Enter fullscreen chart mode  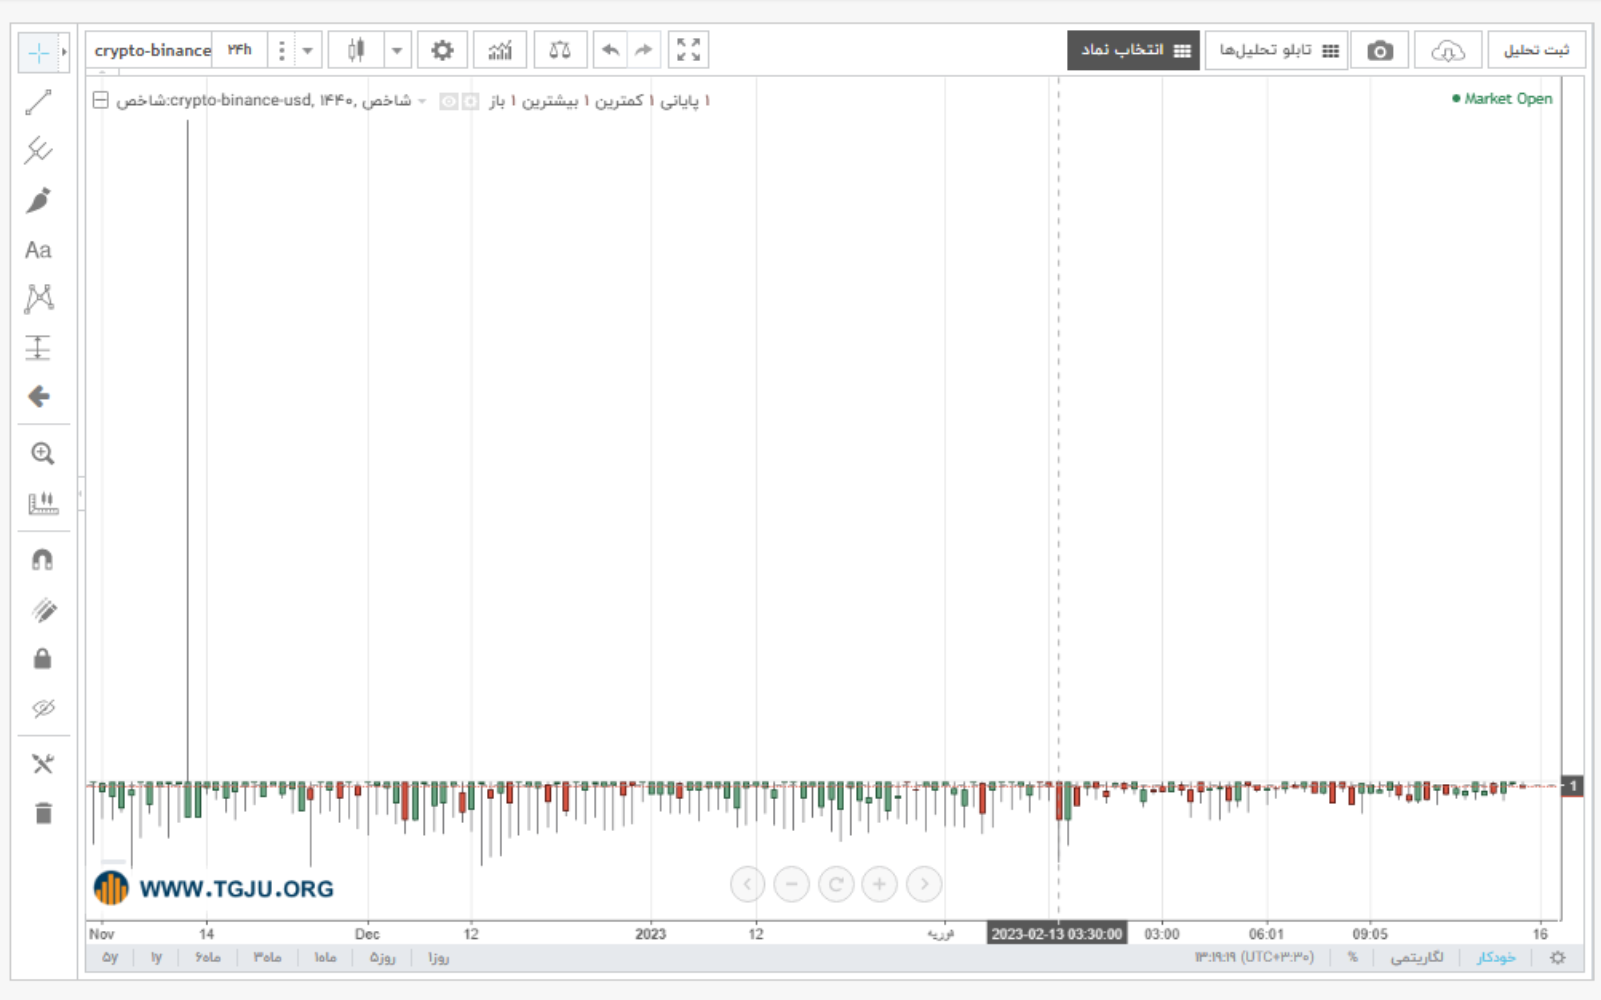pos(688,50)
